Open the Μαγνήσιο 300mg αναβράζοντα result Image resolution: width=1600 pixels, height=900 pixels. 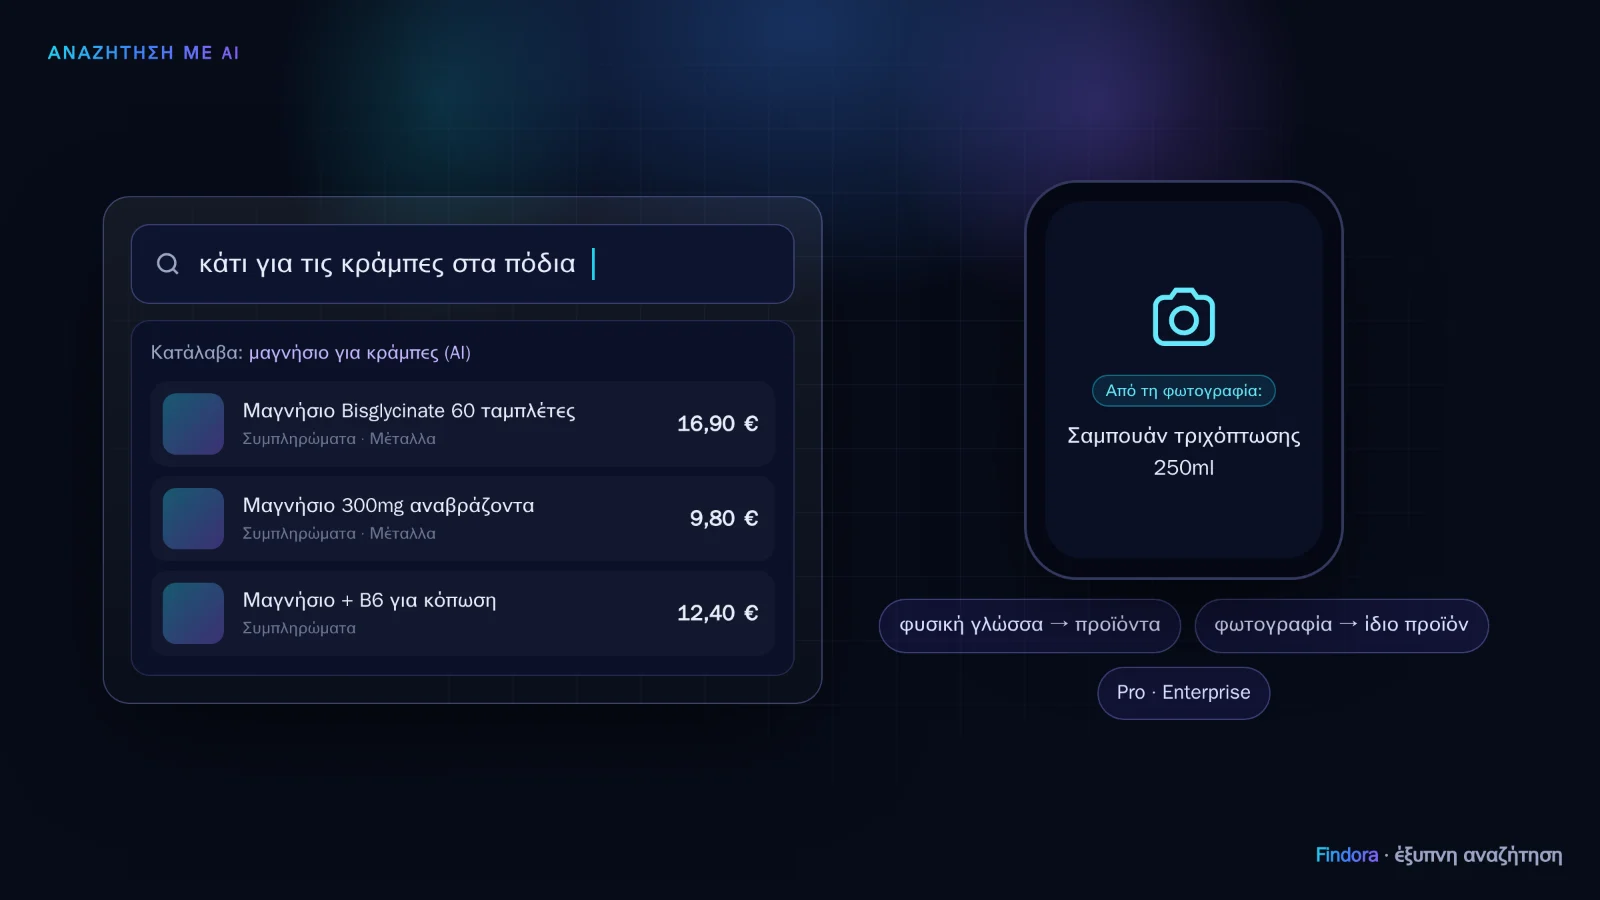462,519
